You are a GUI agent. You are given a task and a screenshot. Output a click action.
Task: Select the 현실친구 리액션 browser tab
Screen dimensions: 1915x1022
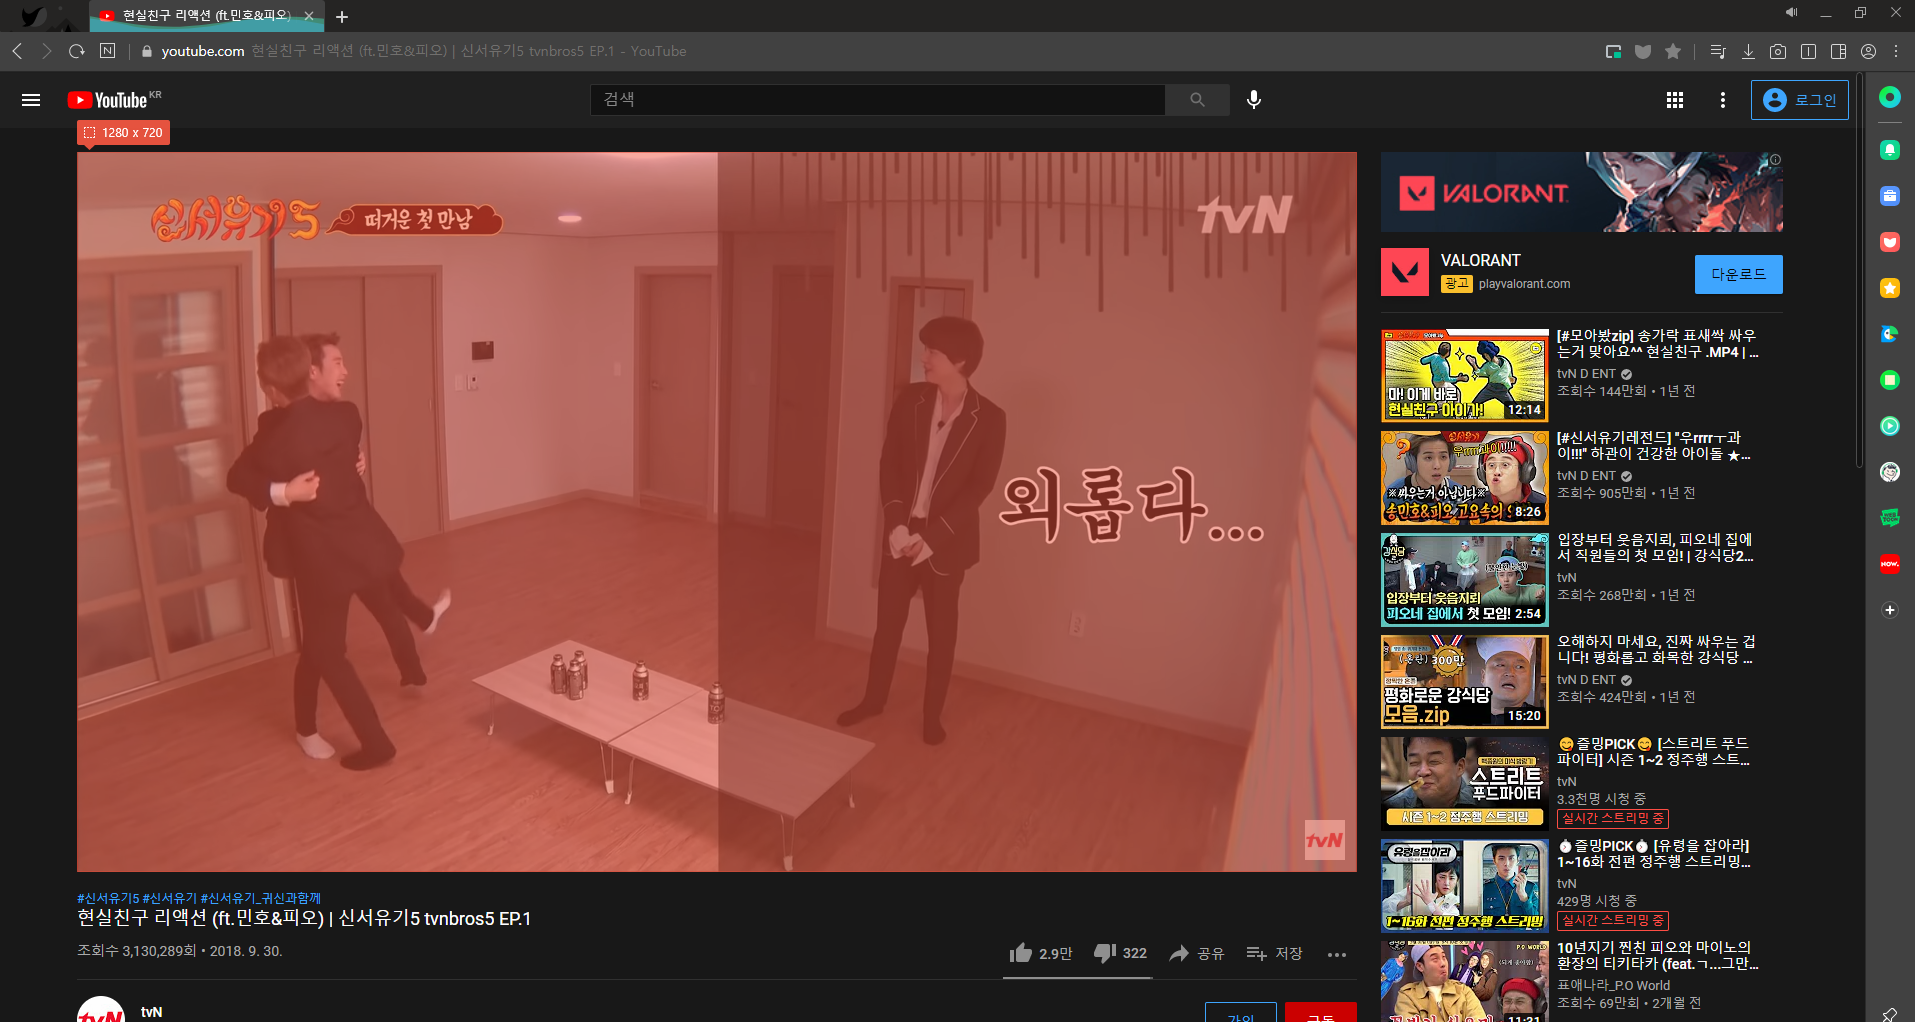(x=205, y=16)
